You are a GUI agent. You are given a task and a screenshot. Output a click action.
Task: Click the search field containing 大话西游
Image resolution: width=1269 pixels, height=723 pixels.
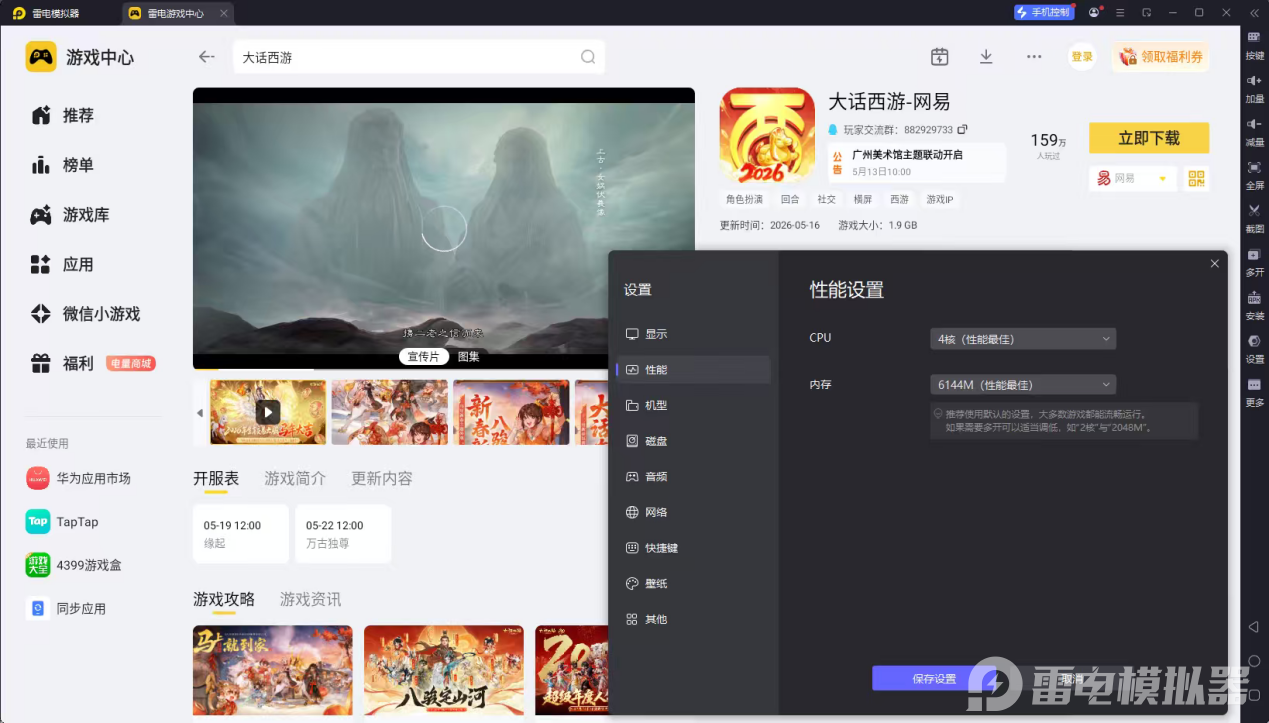[x=419, y=57]
